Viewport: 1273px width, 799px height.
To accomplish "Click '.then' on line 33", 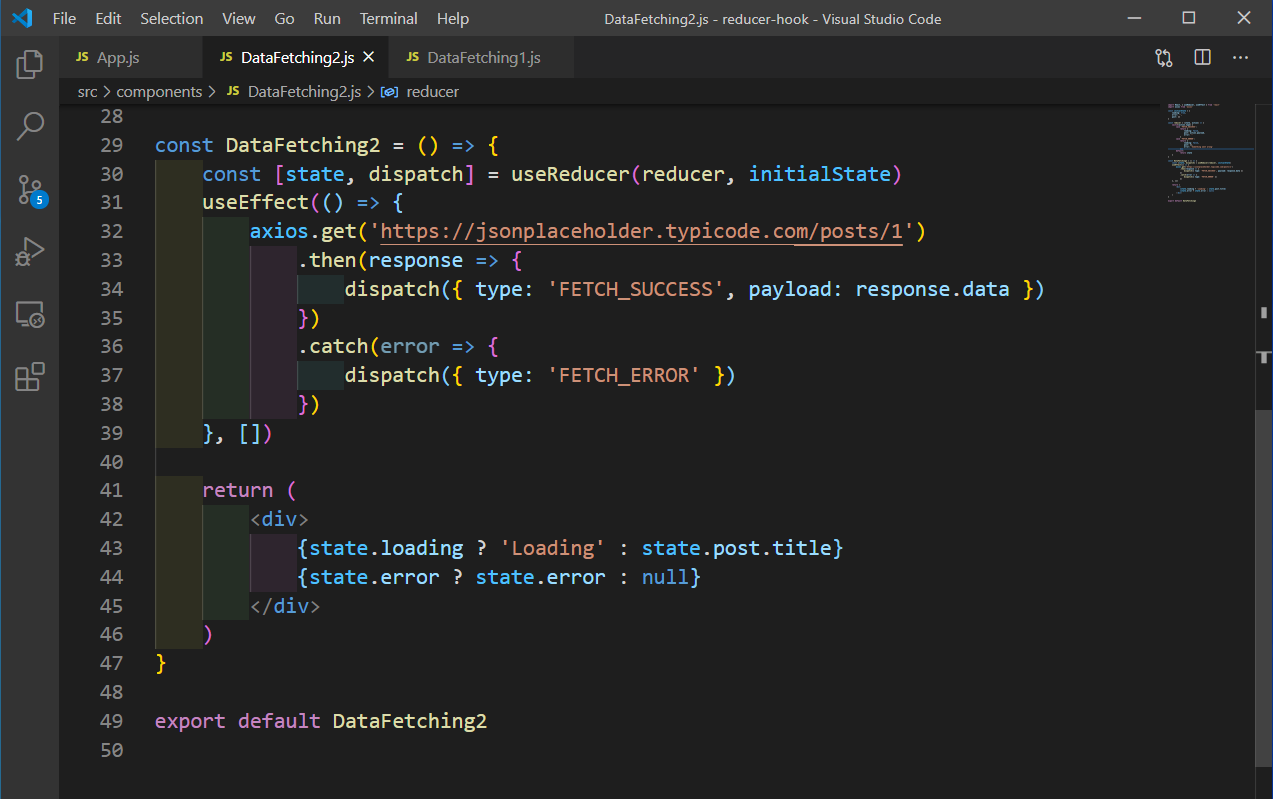I will click(327, 261).
